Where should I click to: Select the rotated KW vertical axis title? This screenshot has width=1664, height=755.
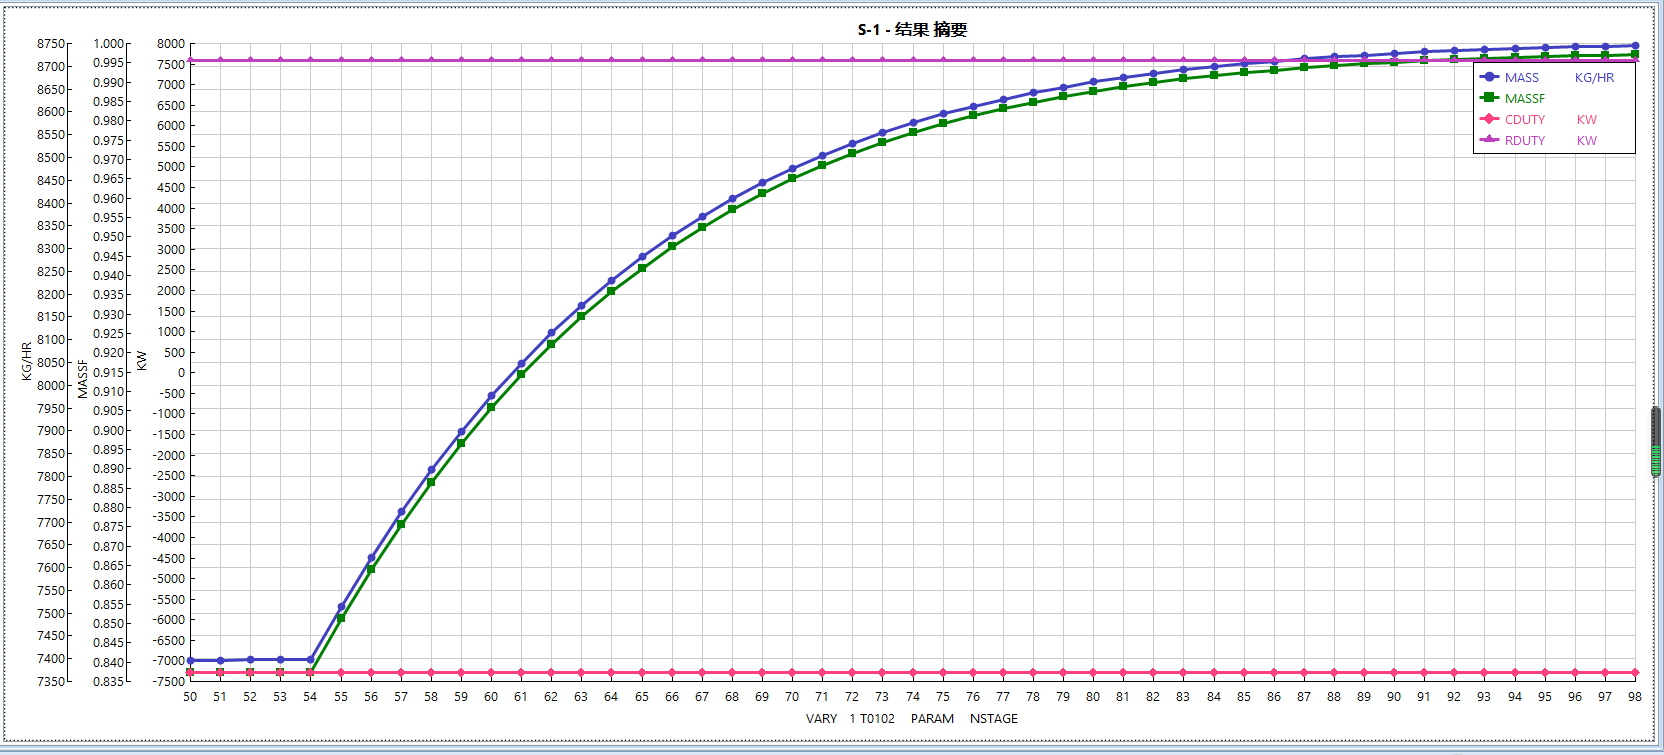click(142, 360)
